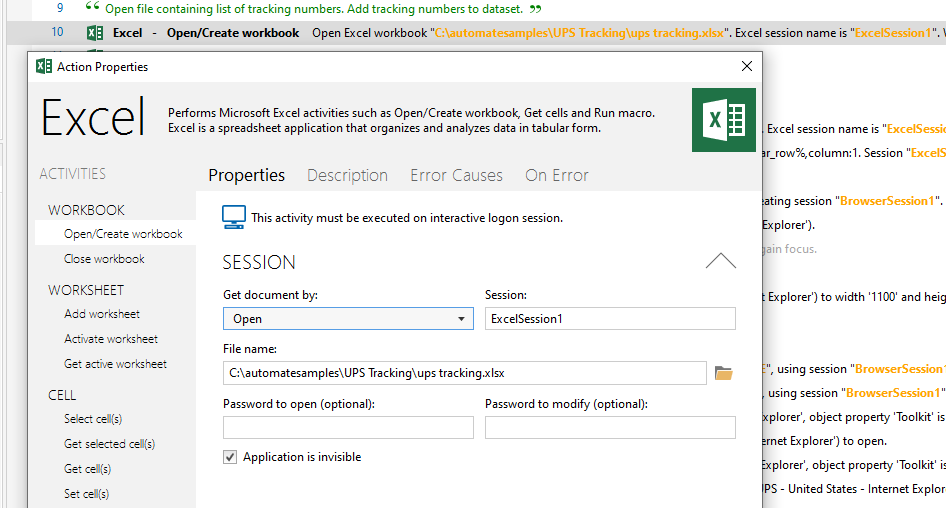Select step 9 comment line
This screenshot has height=508, width=946.
[314, 8]
